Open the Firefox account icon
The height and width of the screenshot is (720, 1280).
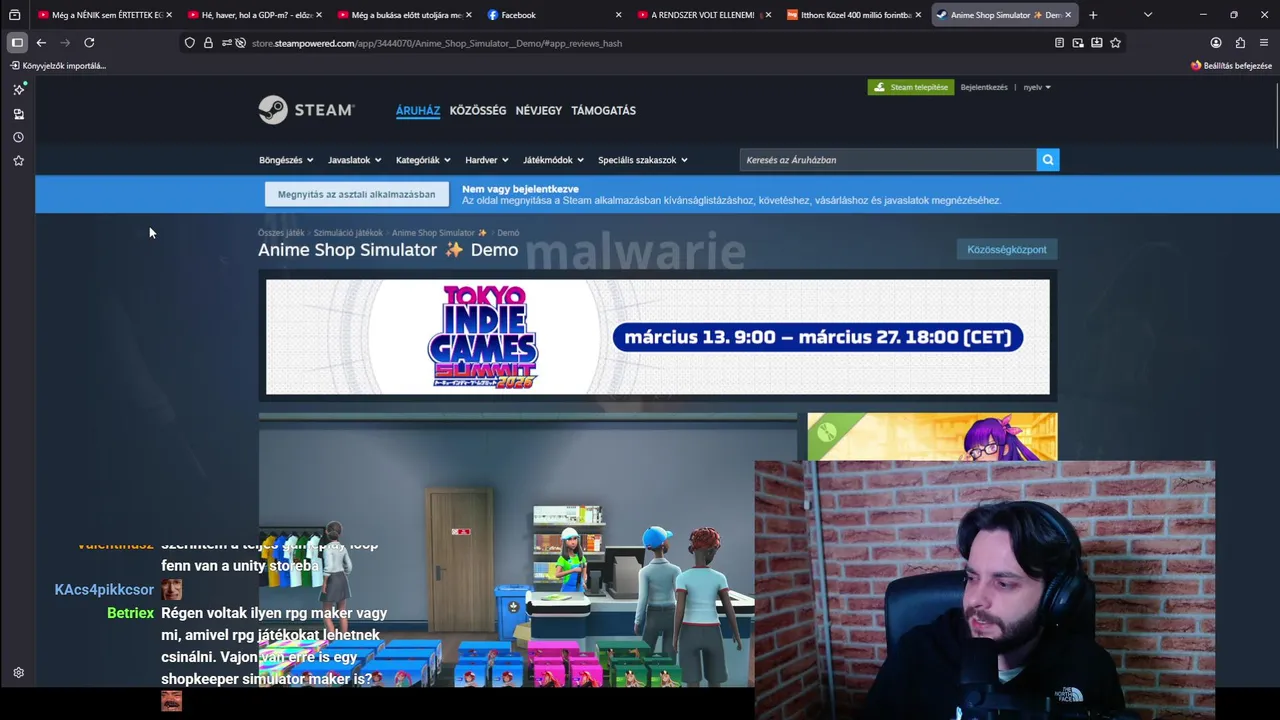coord(1216,43)
